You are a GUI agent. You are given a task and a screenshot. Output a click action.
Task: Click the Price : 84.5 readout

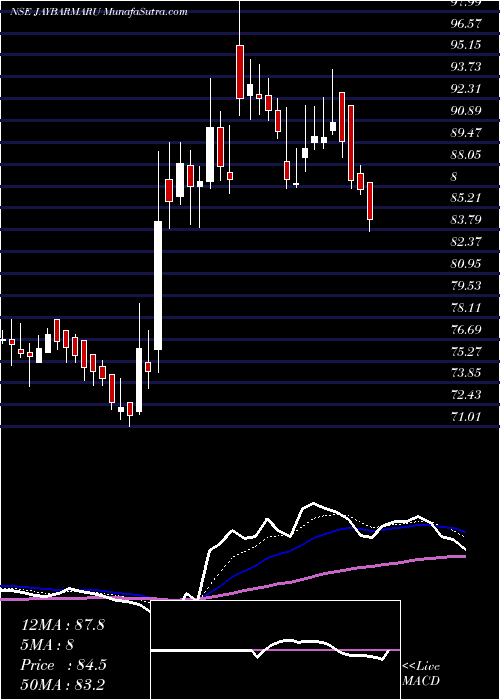(x=63, y=665)
